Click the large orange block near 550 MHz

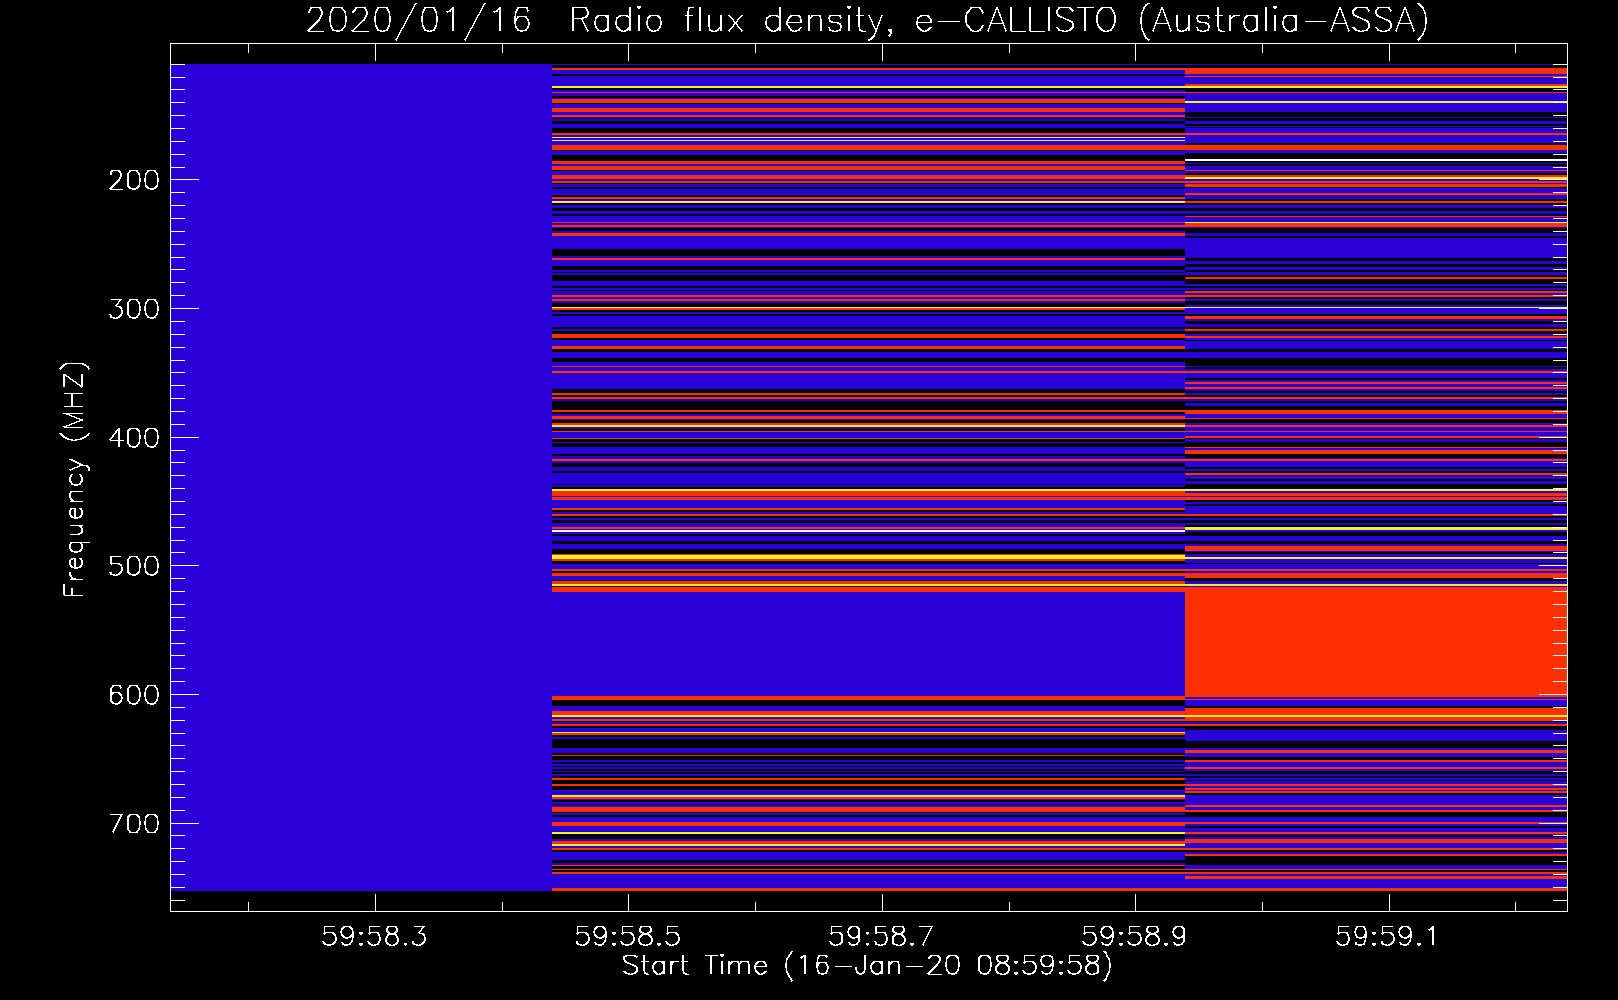pyautogui.click(x=1376, y=642)
